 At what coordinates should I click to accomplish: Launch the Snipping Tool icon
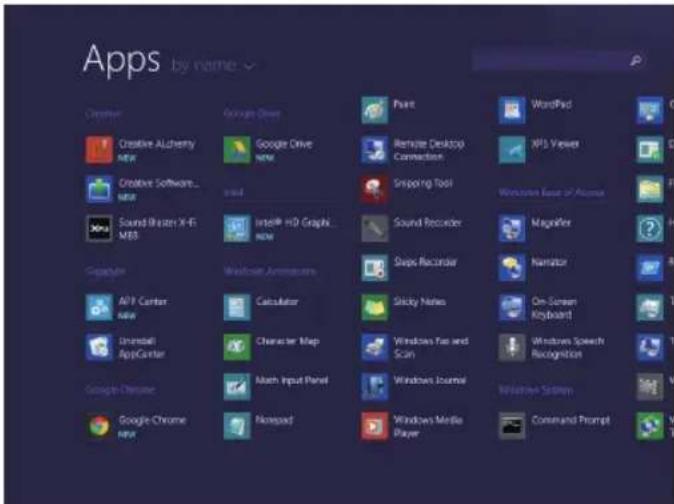[374, 189]
